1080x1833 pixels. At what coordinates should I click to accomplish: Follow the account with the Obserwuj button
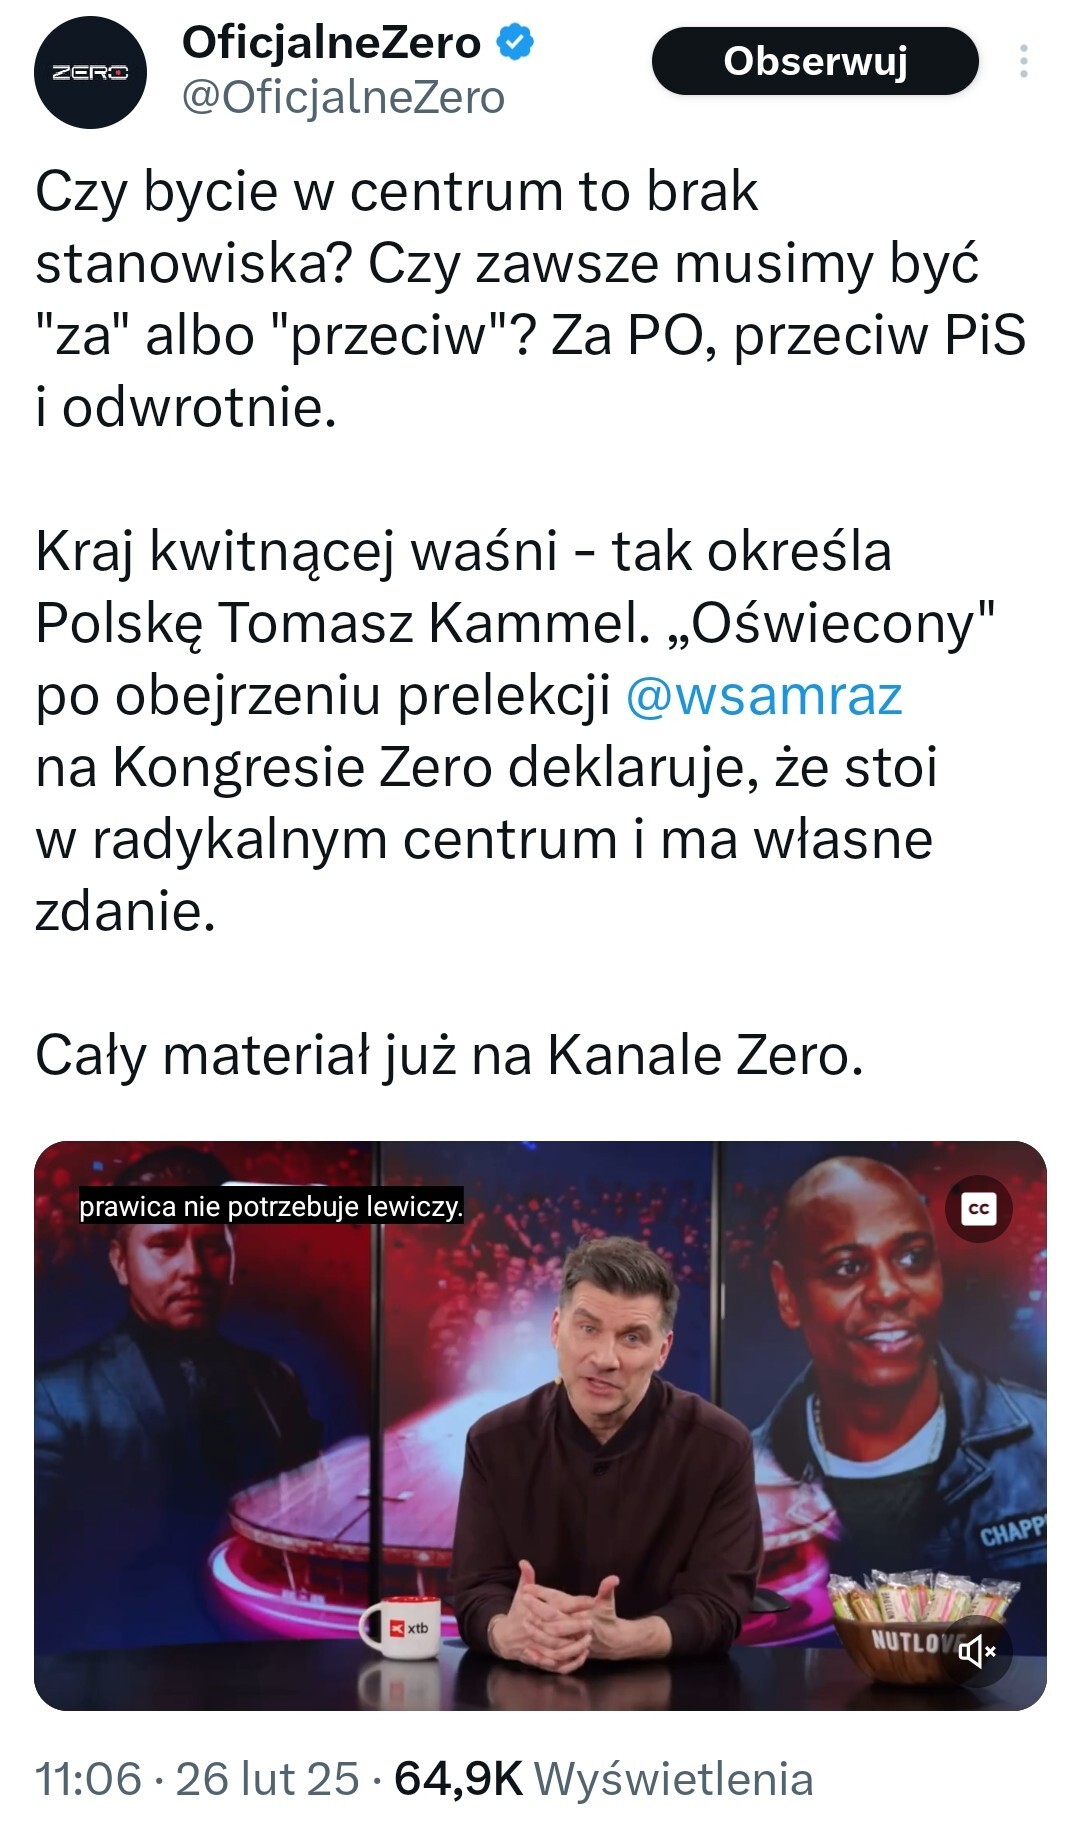click(x=815, y=61)
